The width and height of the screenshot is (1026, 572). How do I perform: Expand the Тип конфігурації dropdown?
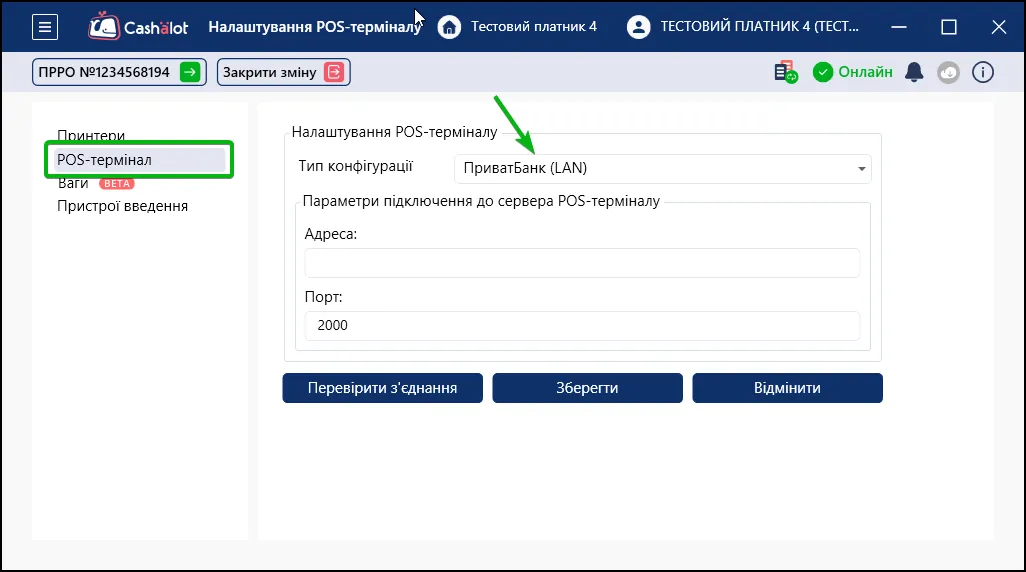tap(663, 168)
